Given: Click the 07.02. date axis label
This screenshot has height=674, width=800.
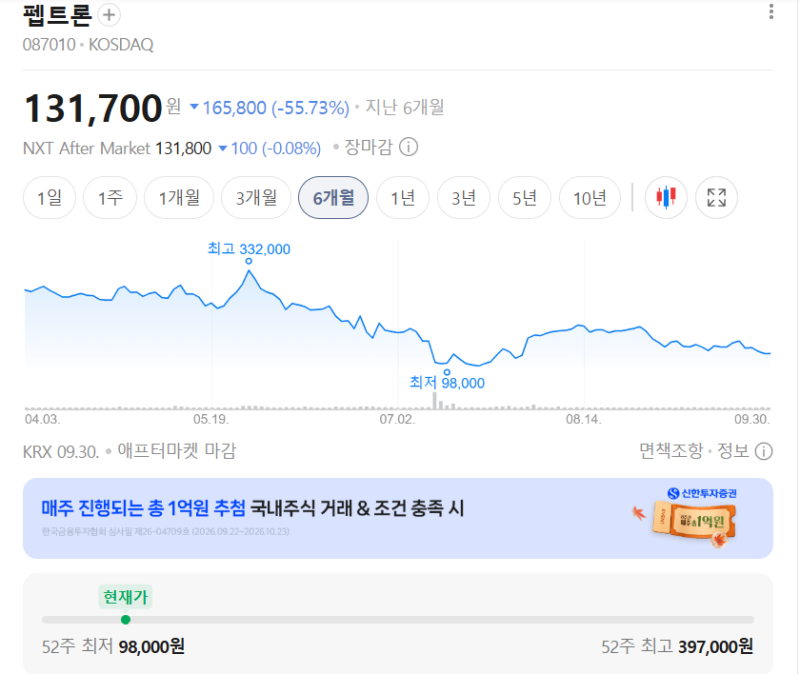Looking at the screenshot, I should [397, 419].
